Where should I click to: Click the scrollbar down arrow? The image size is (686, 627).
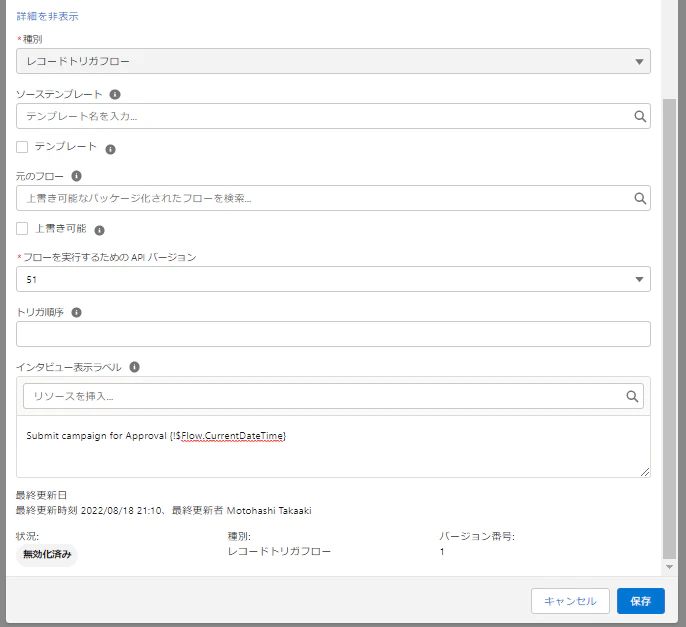pyautogui.click(x=669, y=567)
